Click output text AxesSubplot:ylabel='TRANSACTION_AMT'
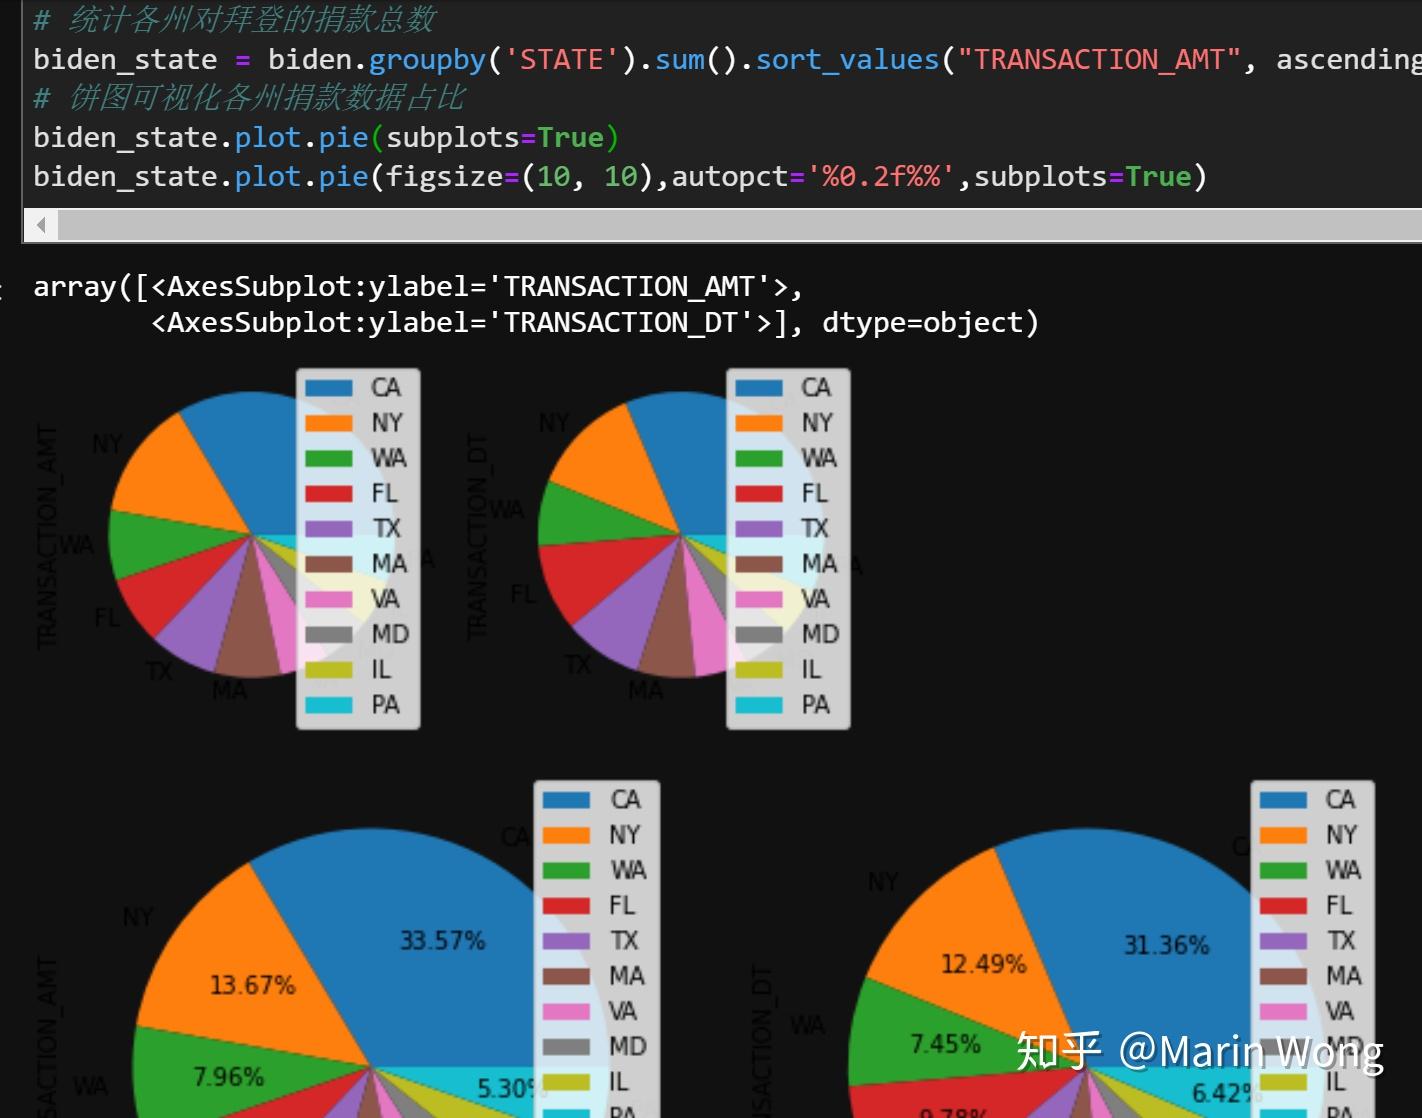Screen dimensions: 1422x1118 (477, 287)
